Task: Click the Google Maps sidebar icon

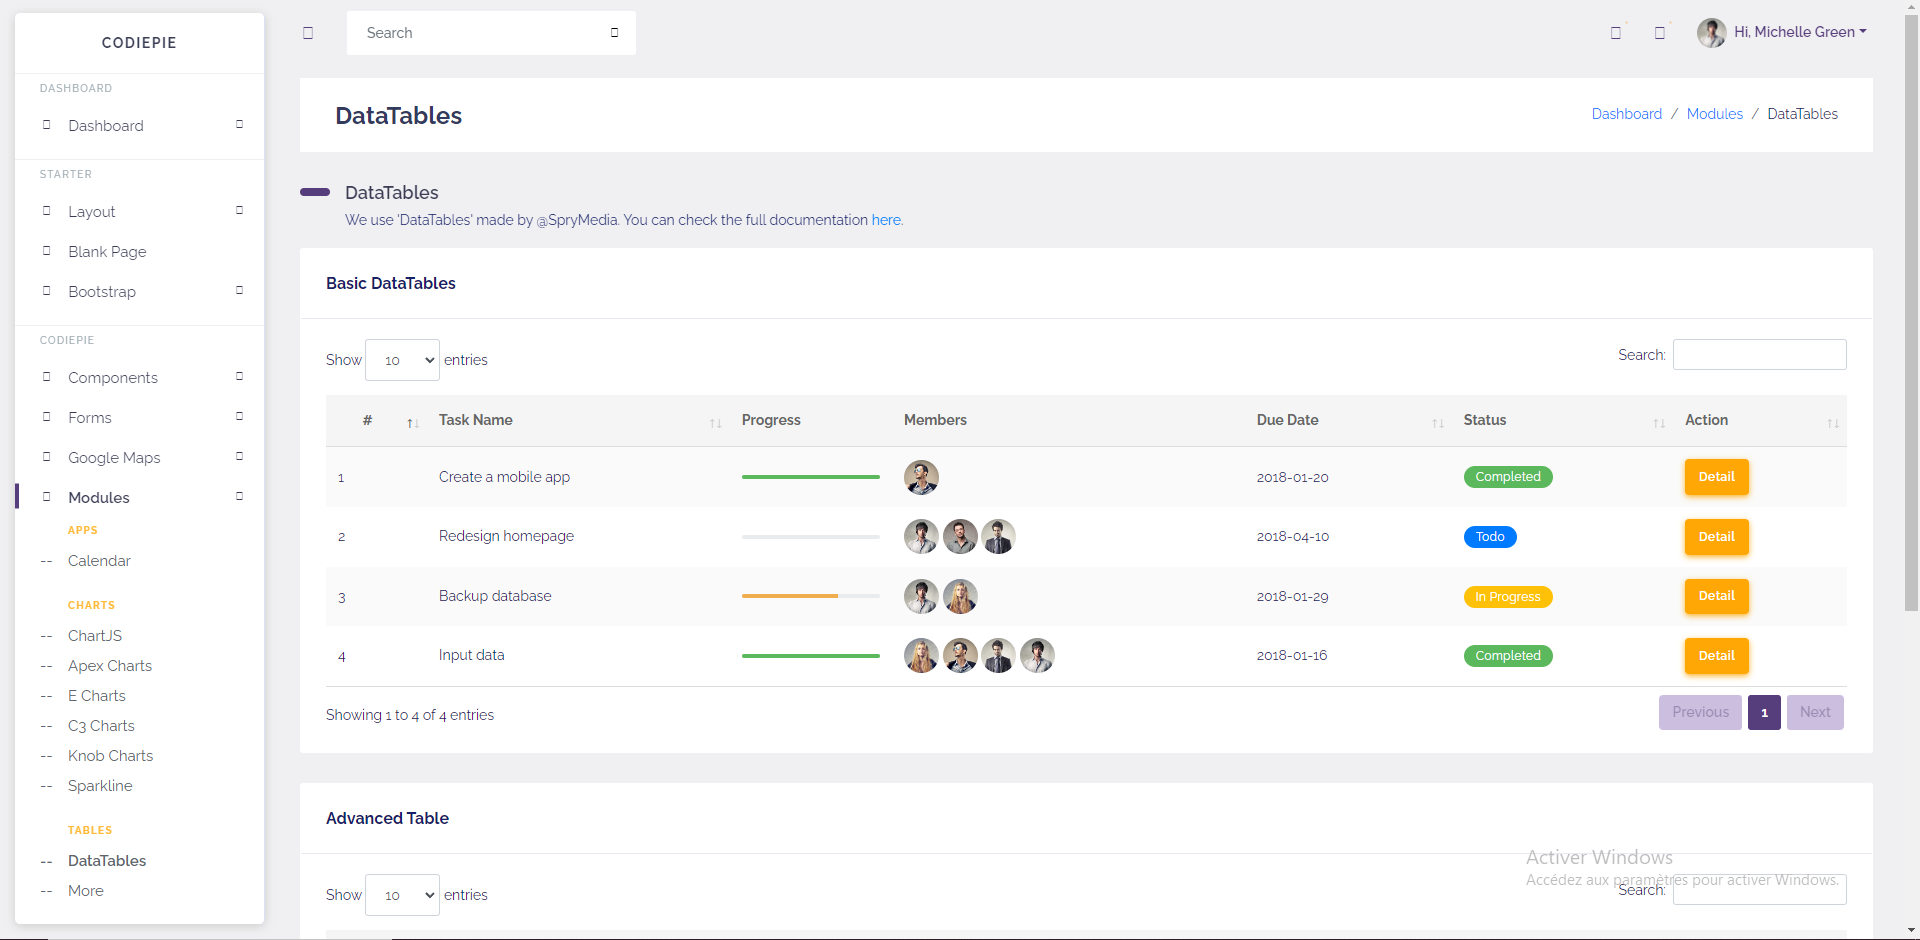Action: click(46, 457)
